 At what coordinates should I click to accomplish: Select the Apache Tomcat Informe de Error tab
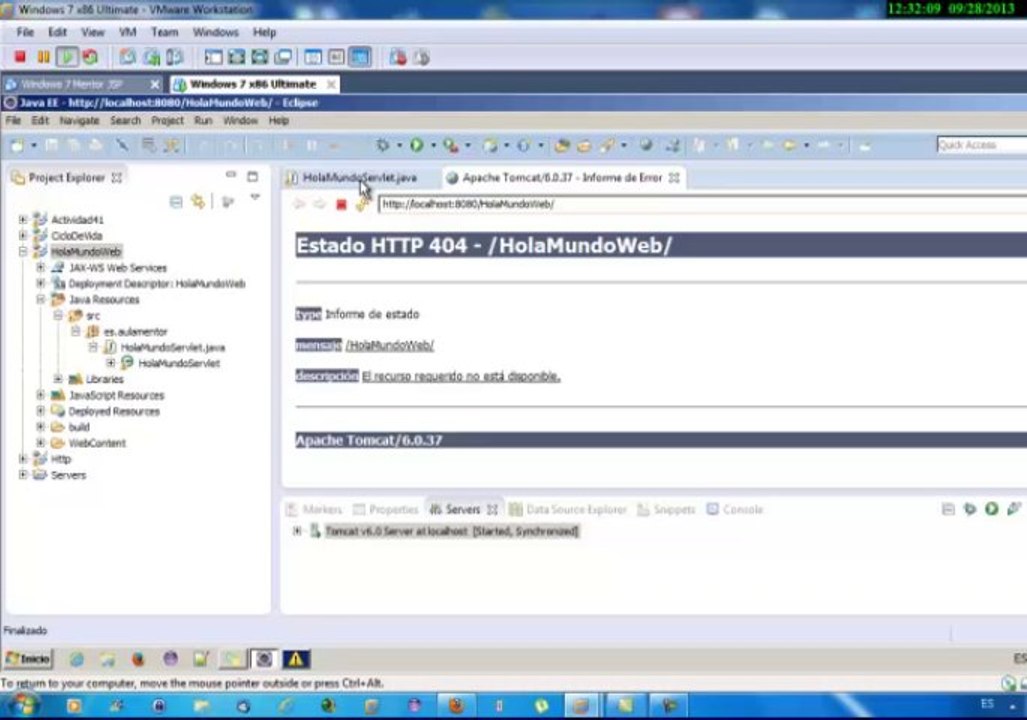click(x=562, y=178)
